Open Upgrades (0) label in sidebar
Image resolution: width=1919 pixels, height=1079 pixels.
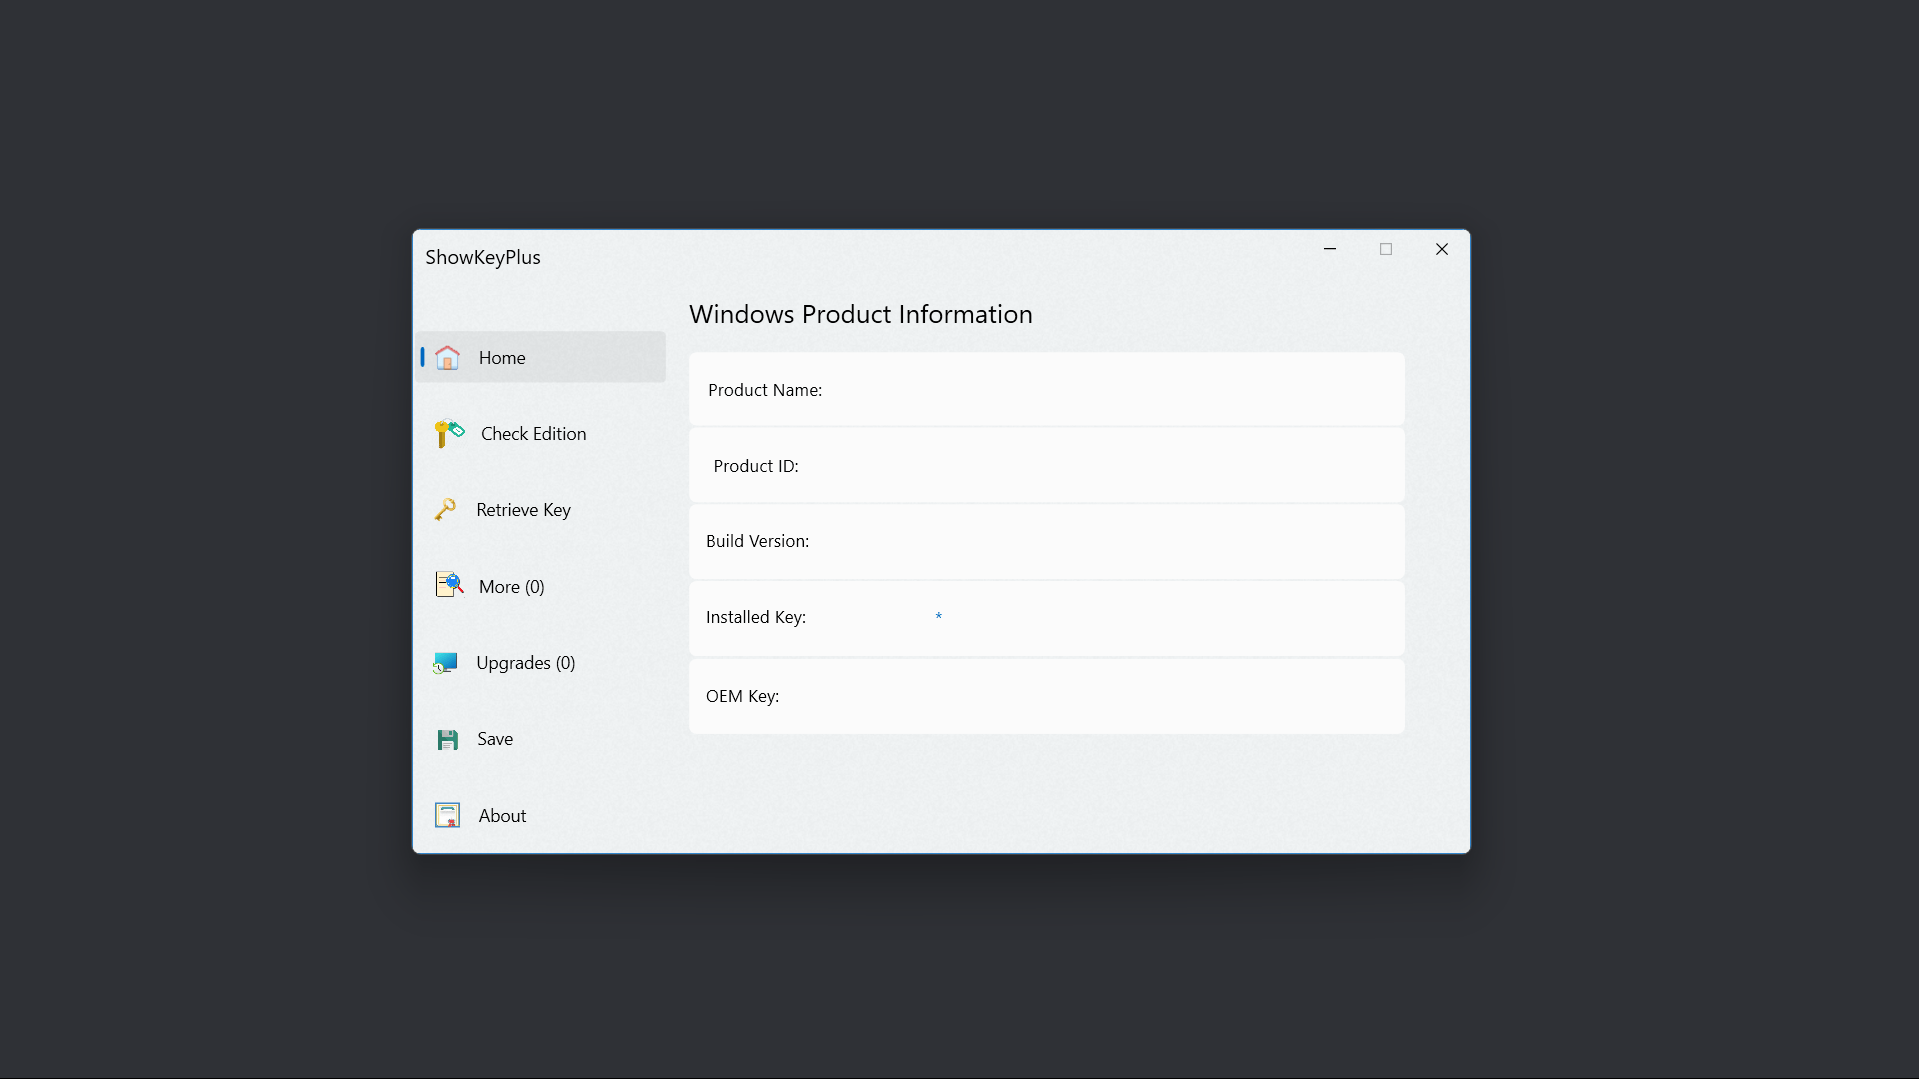point(526,663)
